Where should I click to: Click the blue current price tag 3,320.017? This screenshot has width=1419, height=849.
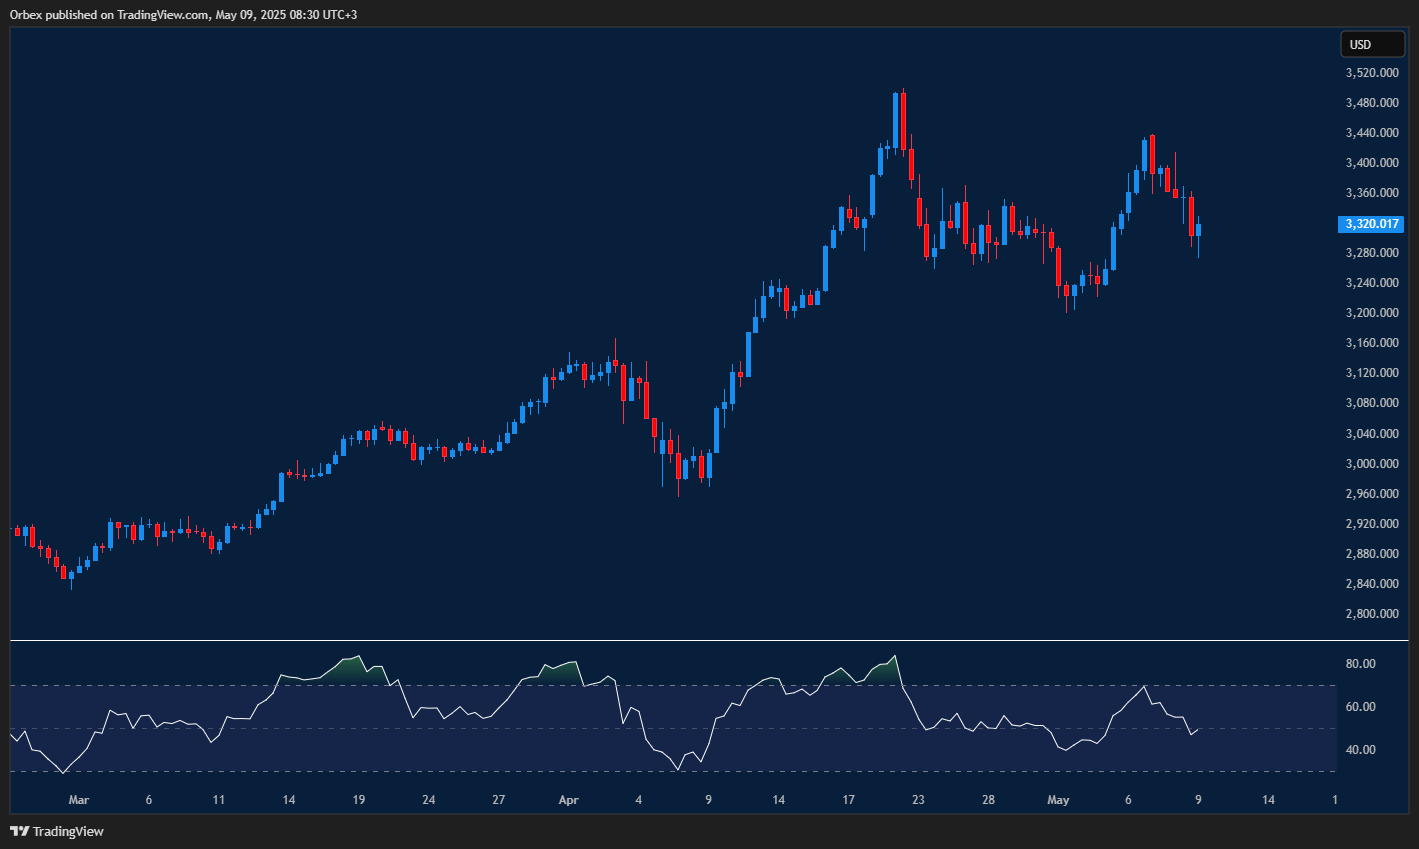coord(1371,224)
